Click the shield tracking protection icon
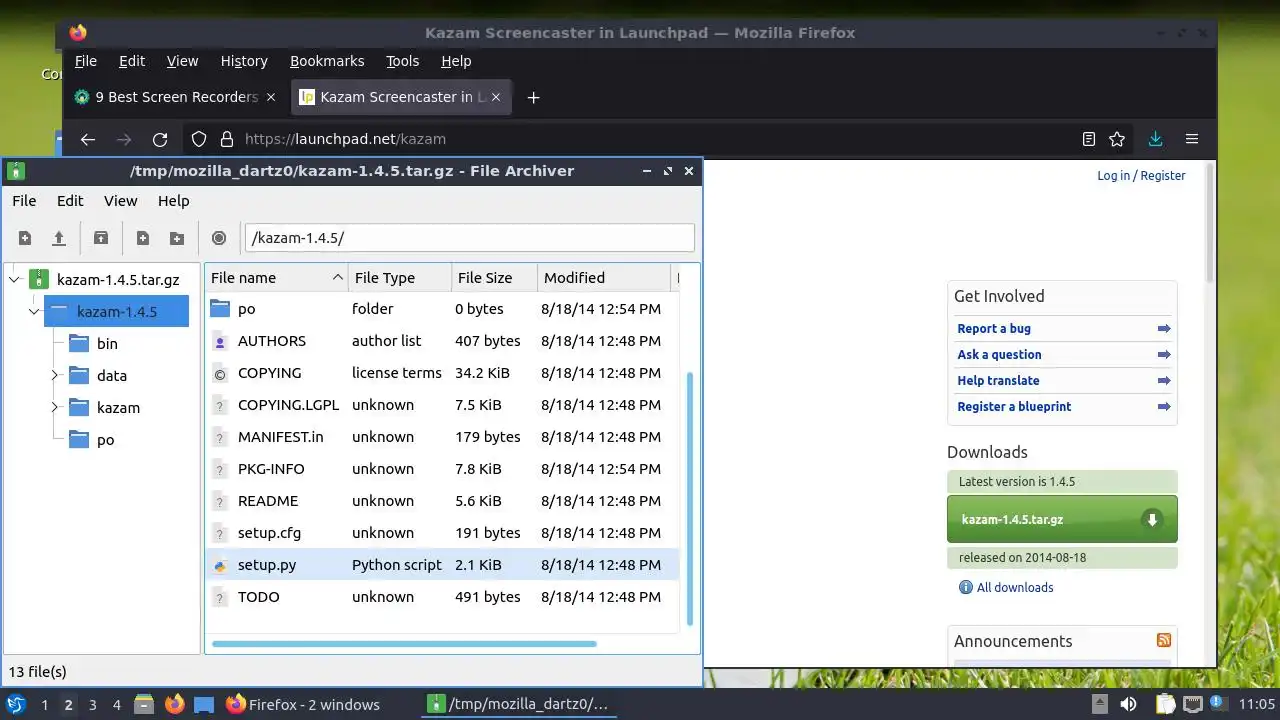This screenshot has width=1280, height=720. [199, 139]
